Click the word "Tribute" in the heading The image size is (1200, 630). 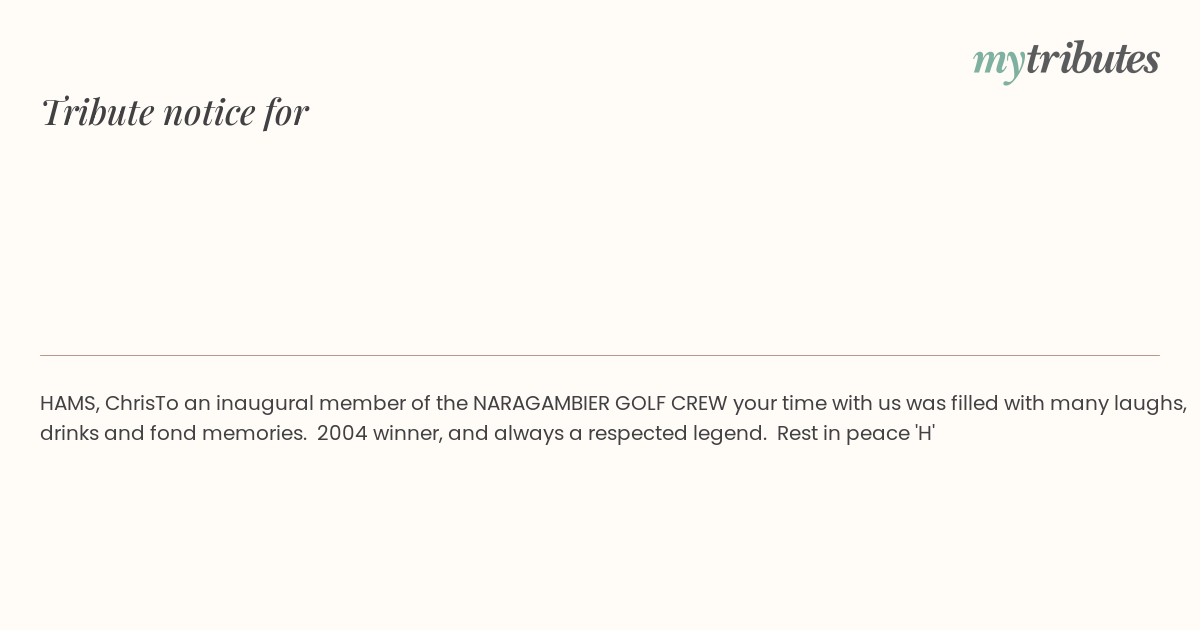pyautogui.click(x=98, y=112)
